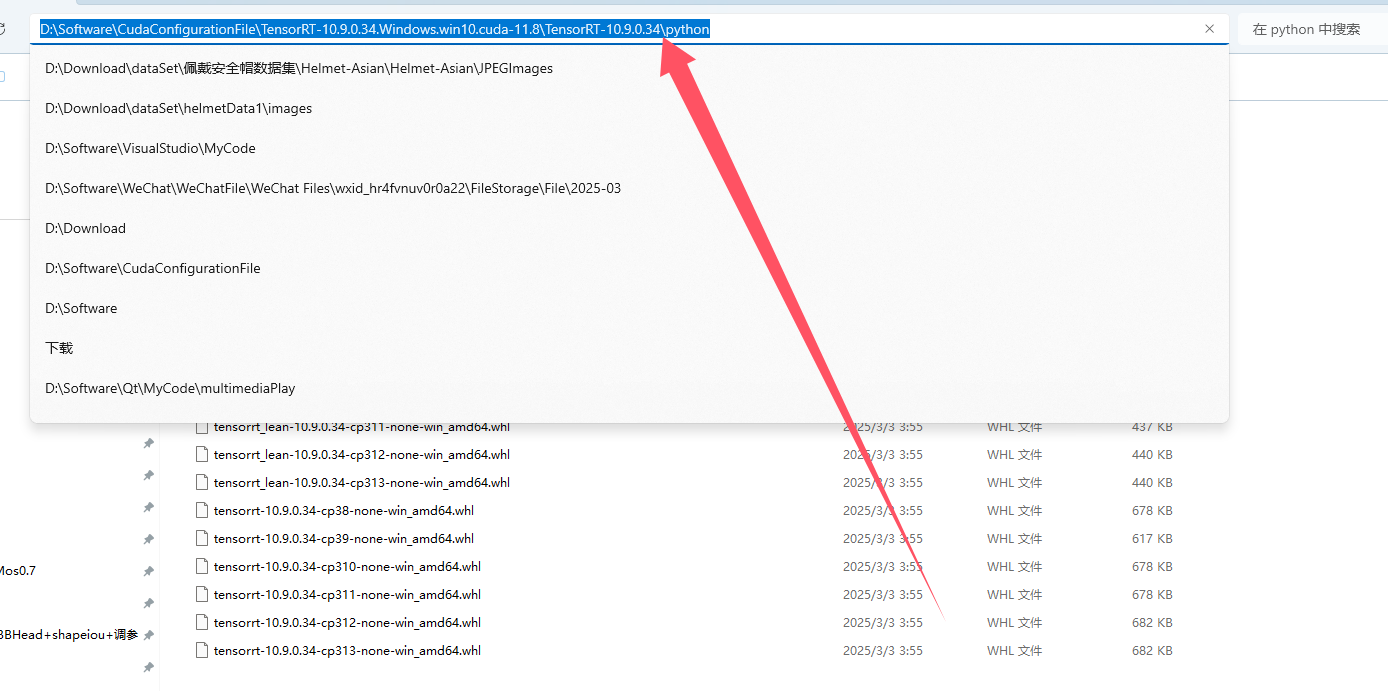Image resolution: width=1388 pixels, height=691 pixels.
Task: Tick the checkbox for tensorrt_lean-cp311 row
Action: coord(203,426)
